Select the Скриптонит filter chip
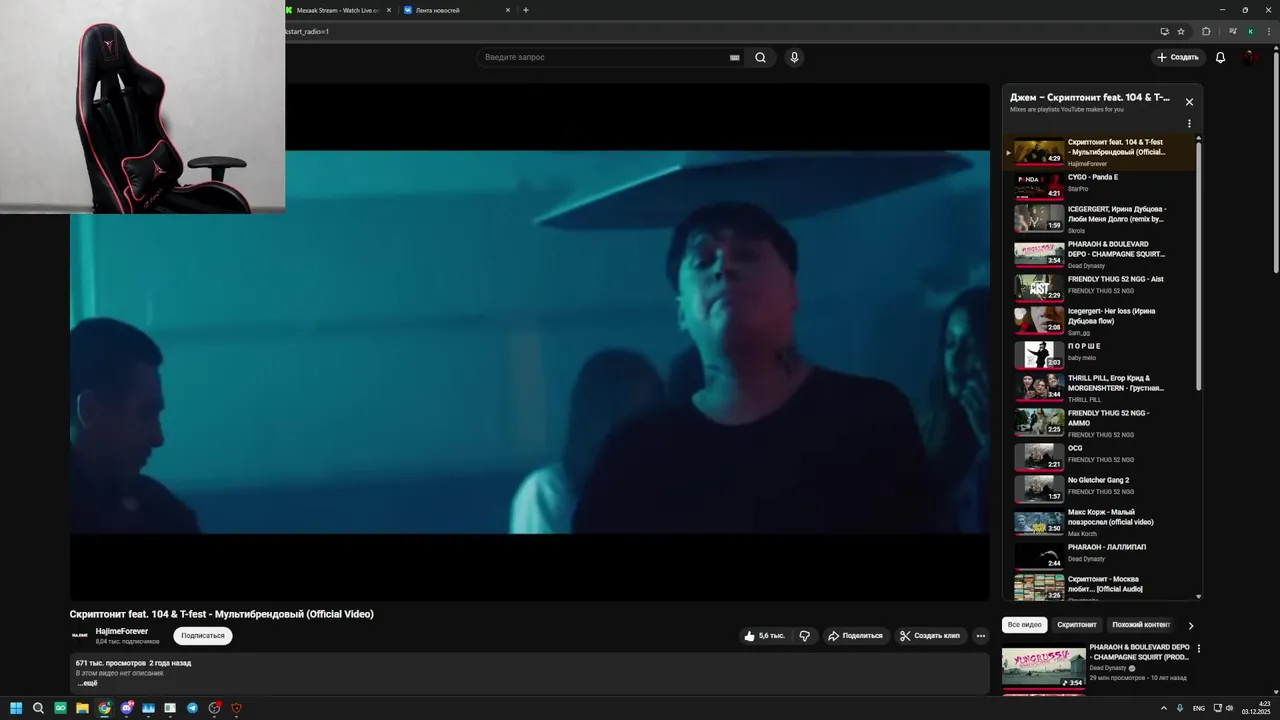This screenshot has height=720, width=1280. [x=1077, y=625]
